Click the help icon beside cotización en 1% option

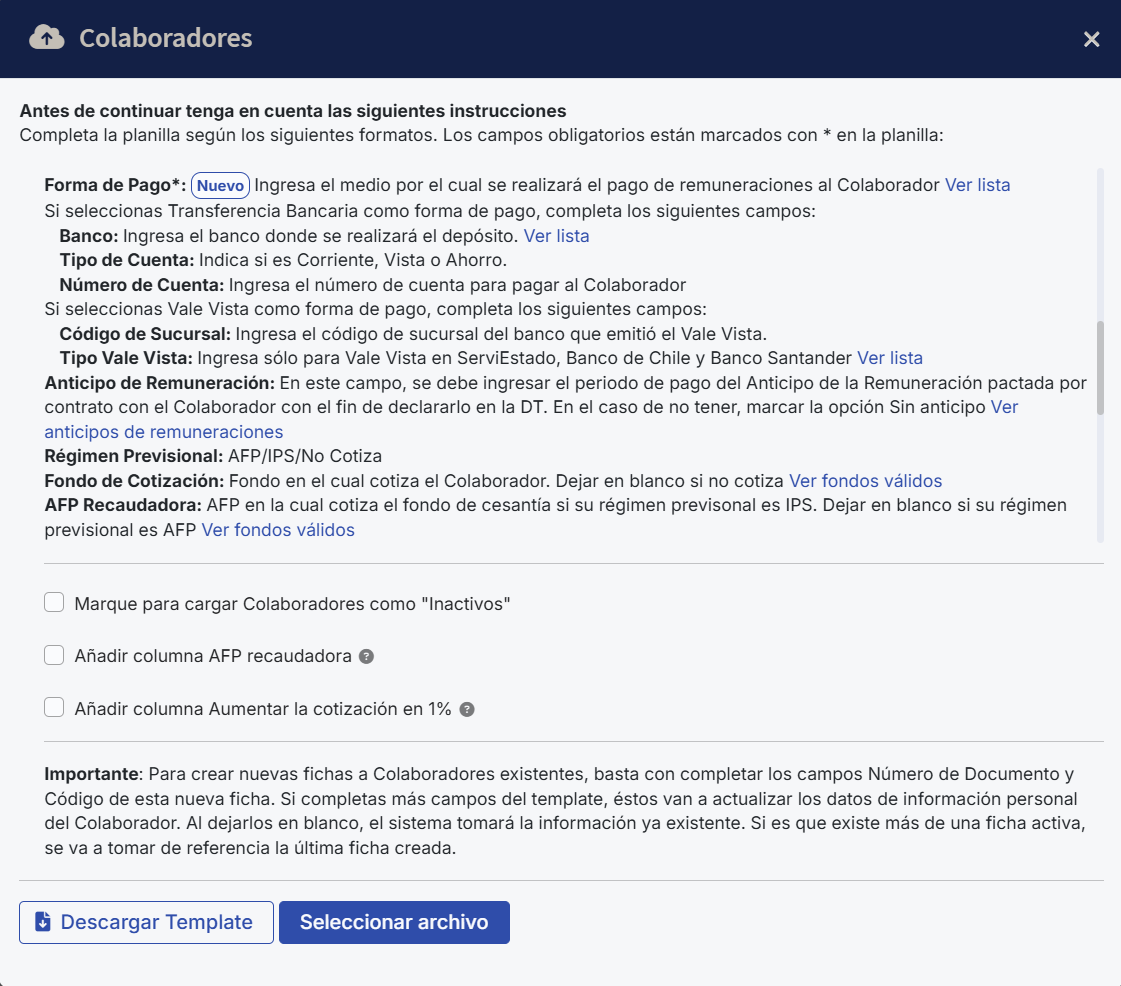[466, 708]
